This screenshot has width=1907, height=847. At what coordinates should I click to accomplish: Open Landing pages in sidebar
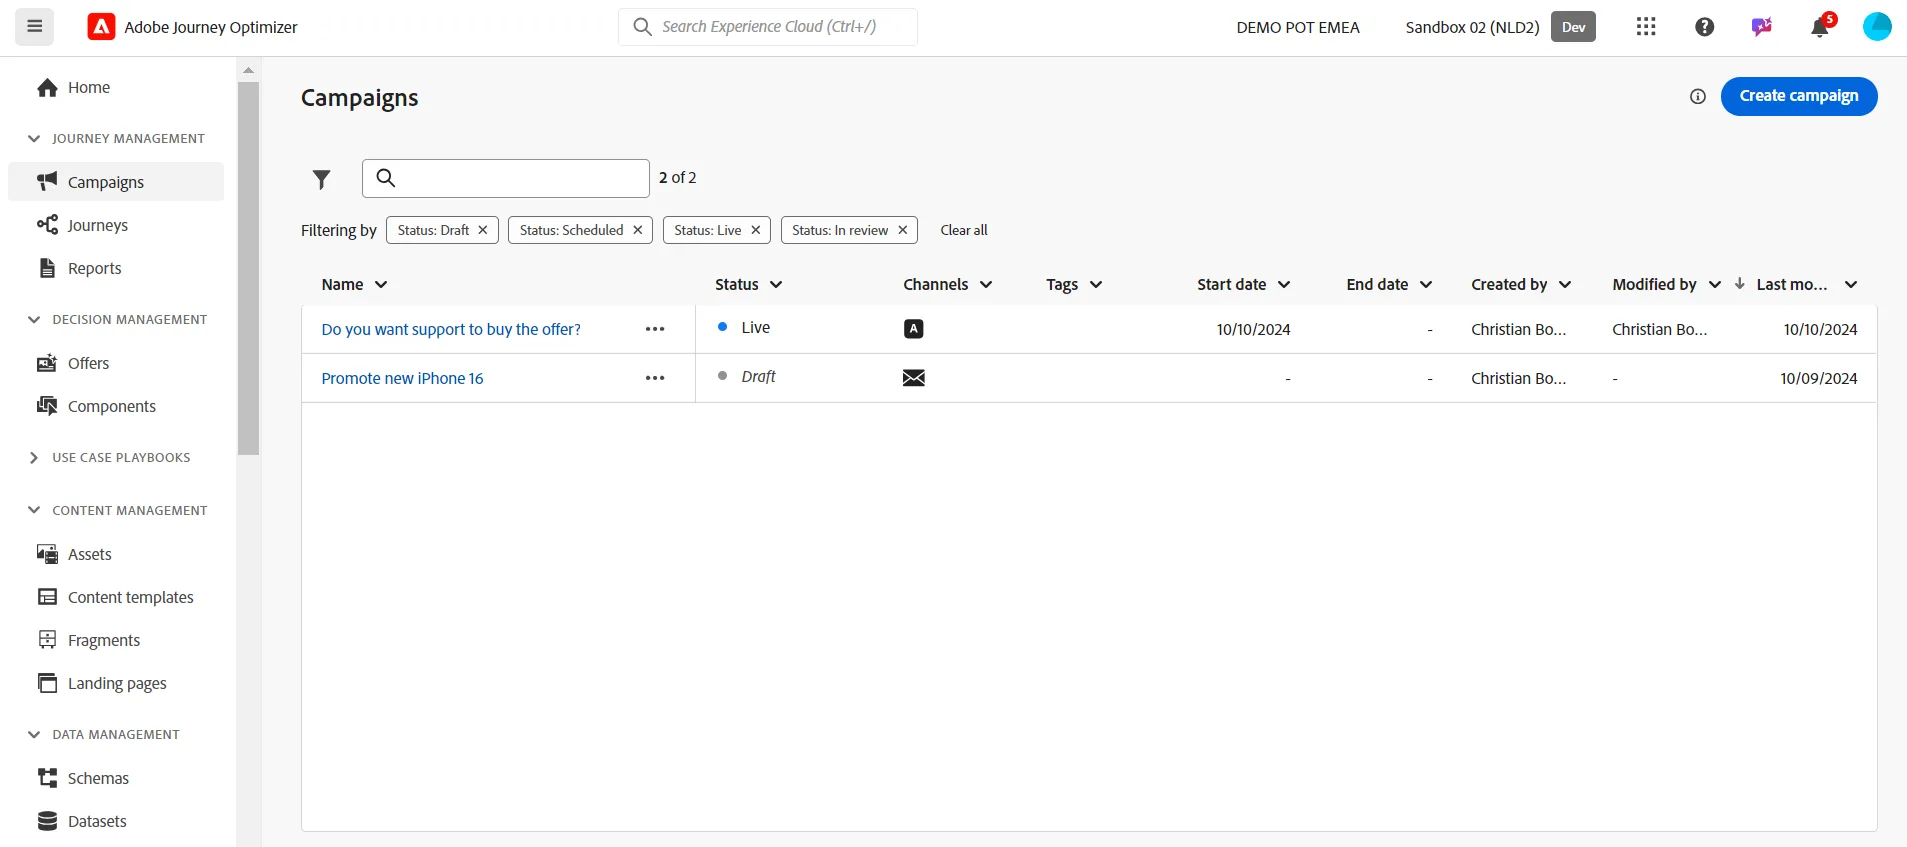coord(116,683)
